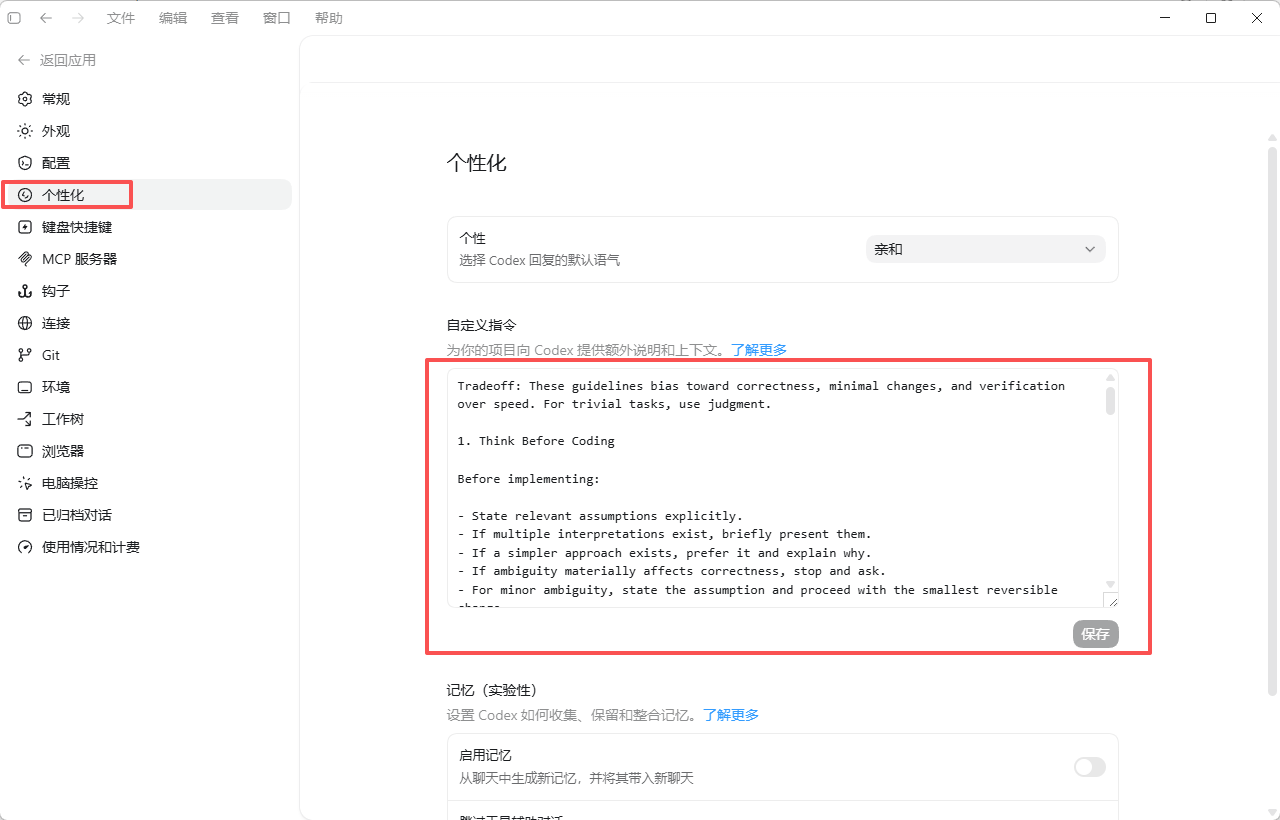Open 了解更多 link under 自定义指令
The height and width of the screenshot is (820, 1280).
click(759, 350)
